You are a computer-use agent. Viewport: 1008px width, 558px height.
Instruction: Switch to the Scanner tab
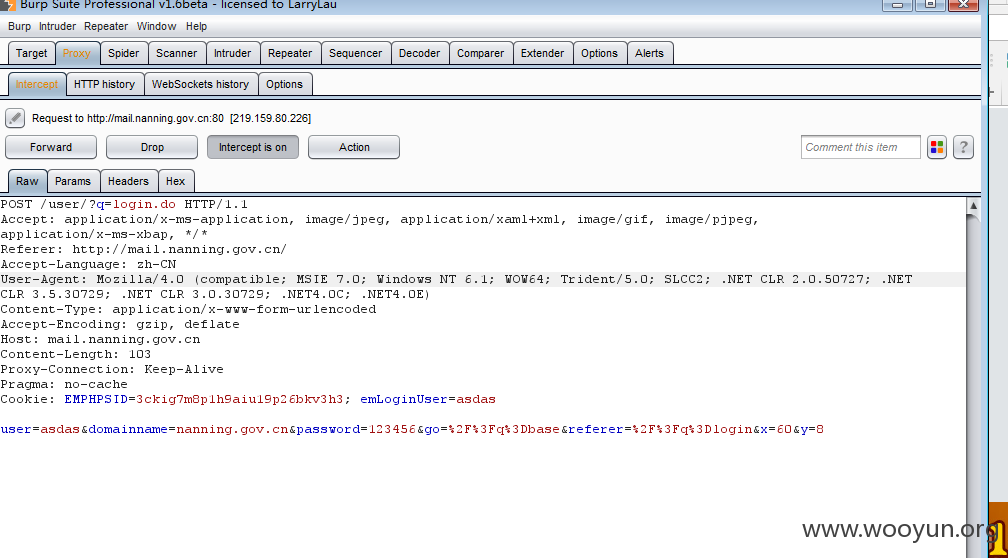pyautogui.click(x=177, y=53)
